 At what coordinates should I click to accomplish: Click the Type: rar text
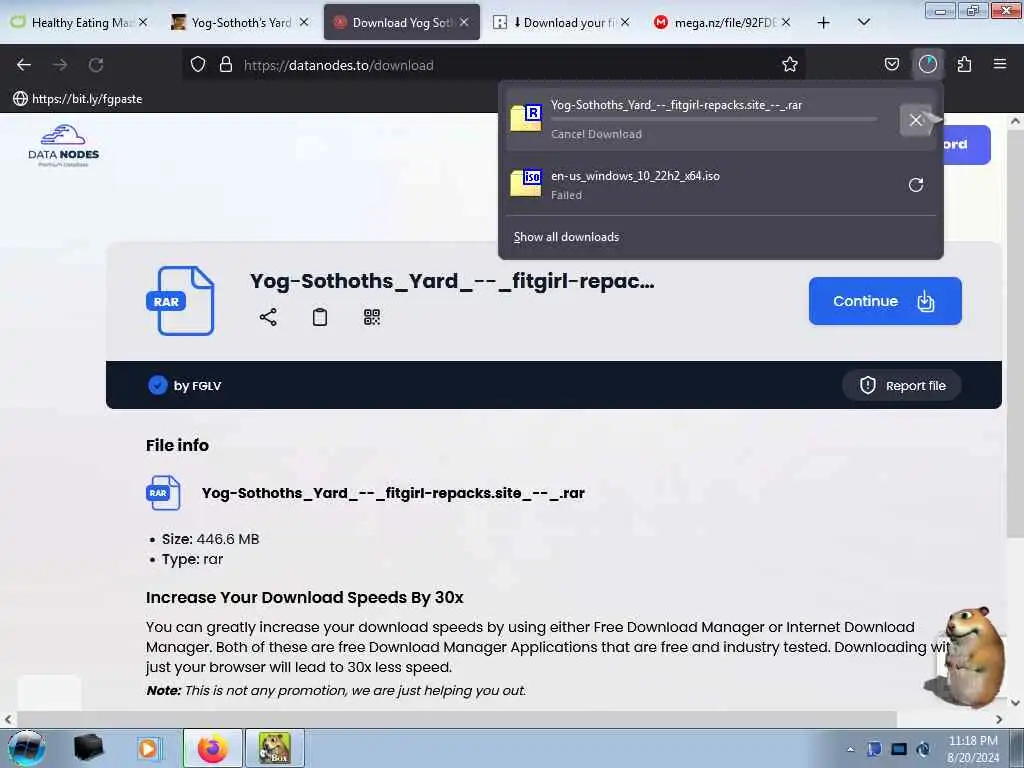192,559
